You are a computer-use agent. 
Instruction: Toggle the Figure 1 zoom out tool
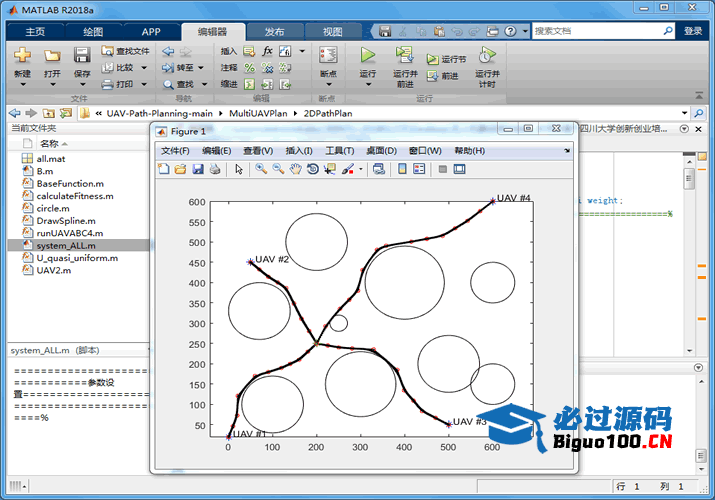coord(278,169)
